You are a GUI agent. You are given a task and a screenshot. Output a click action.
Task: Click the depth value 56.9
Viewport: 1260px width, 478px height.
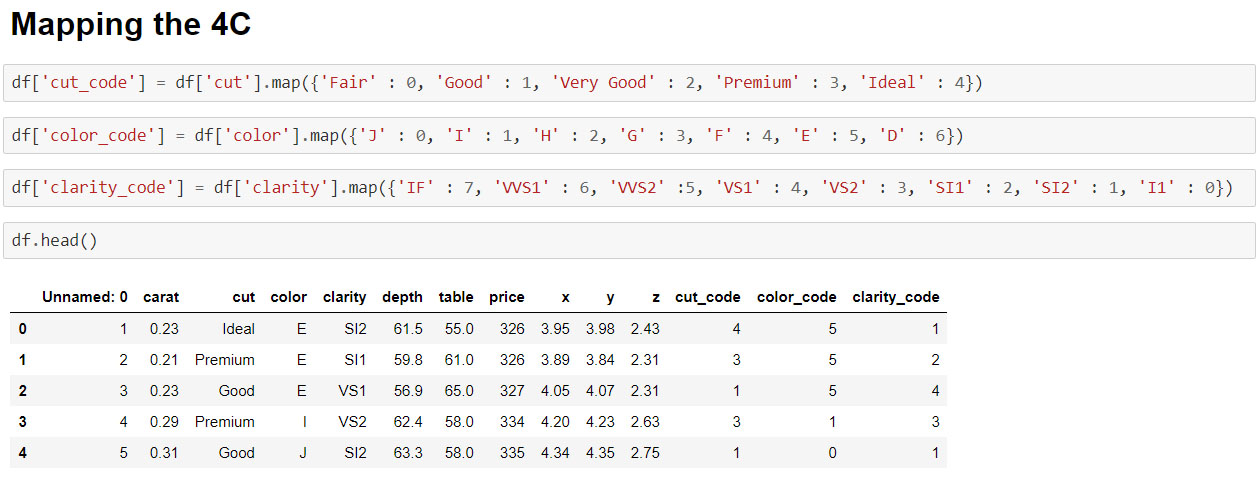click(408, 391)
